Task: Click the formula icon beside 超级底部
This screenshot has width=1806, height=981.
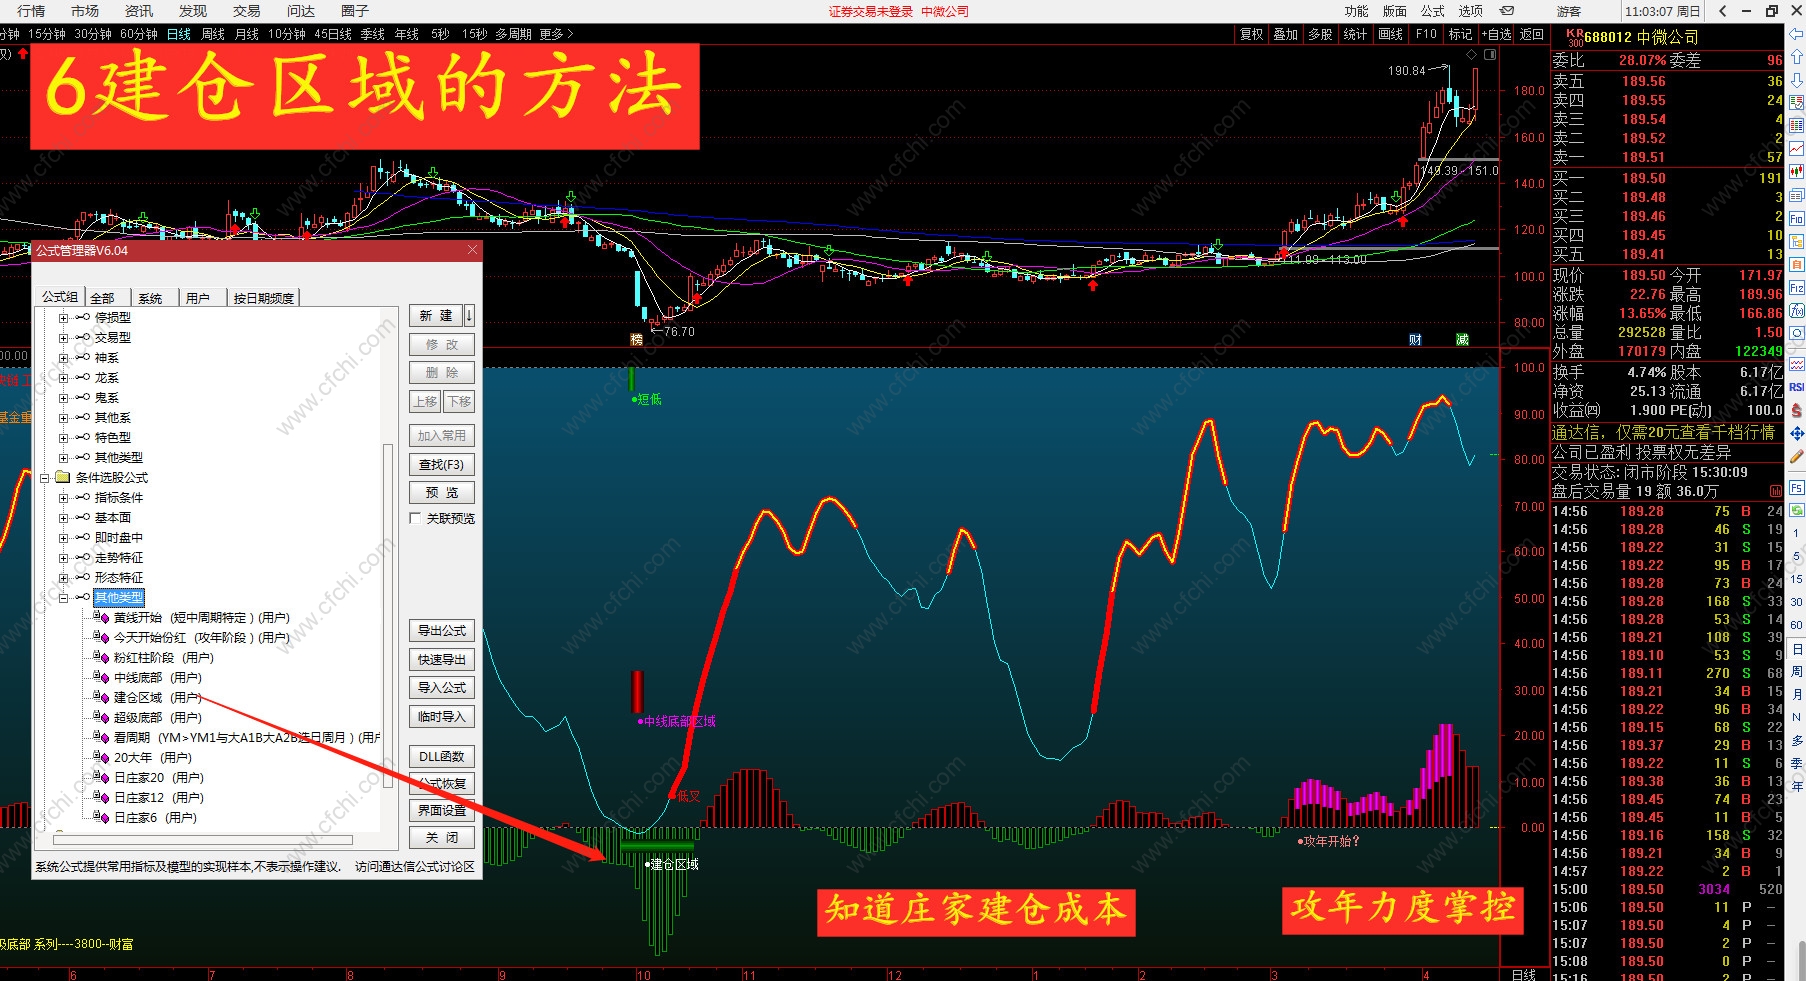Action: (101, 717)
